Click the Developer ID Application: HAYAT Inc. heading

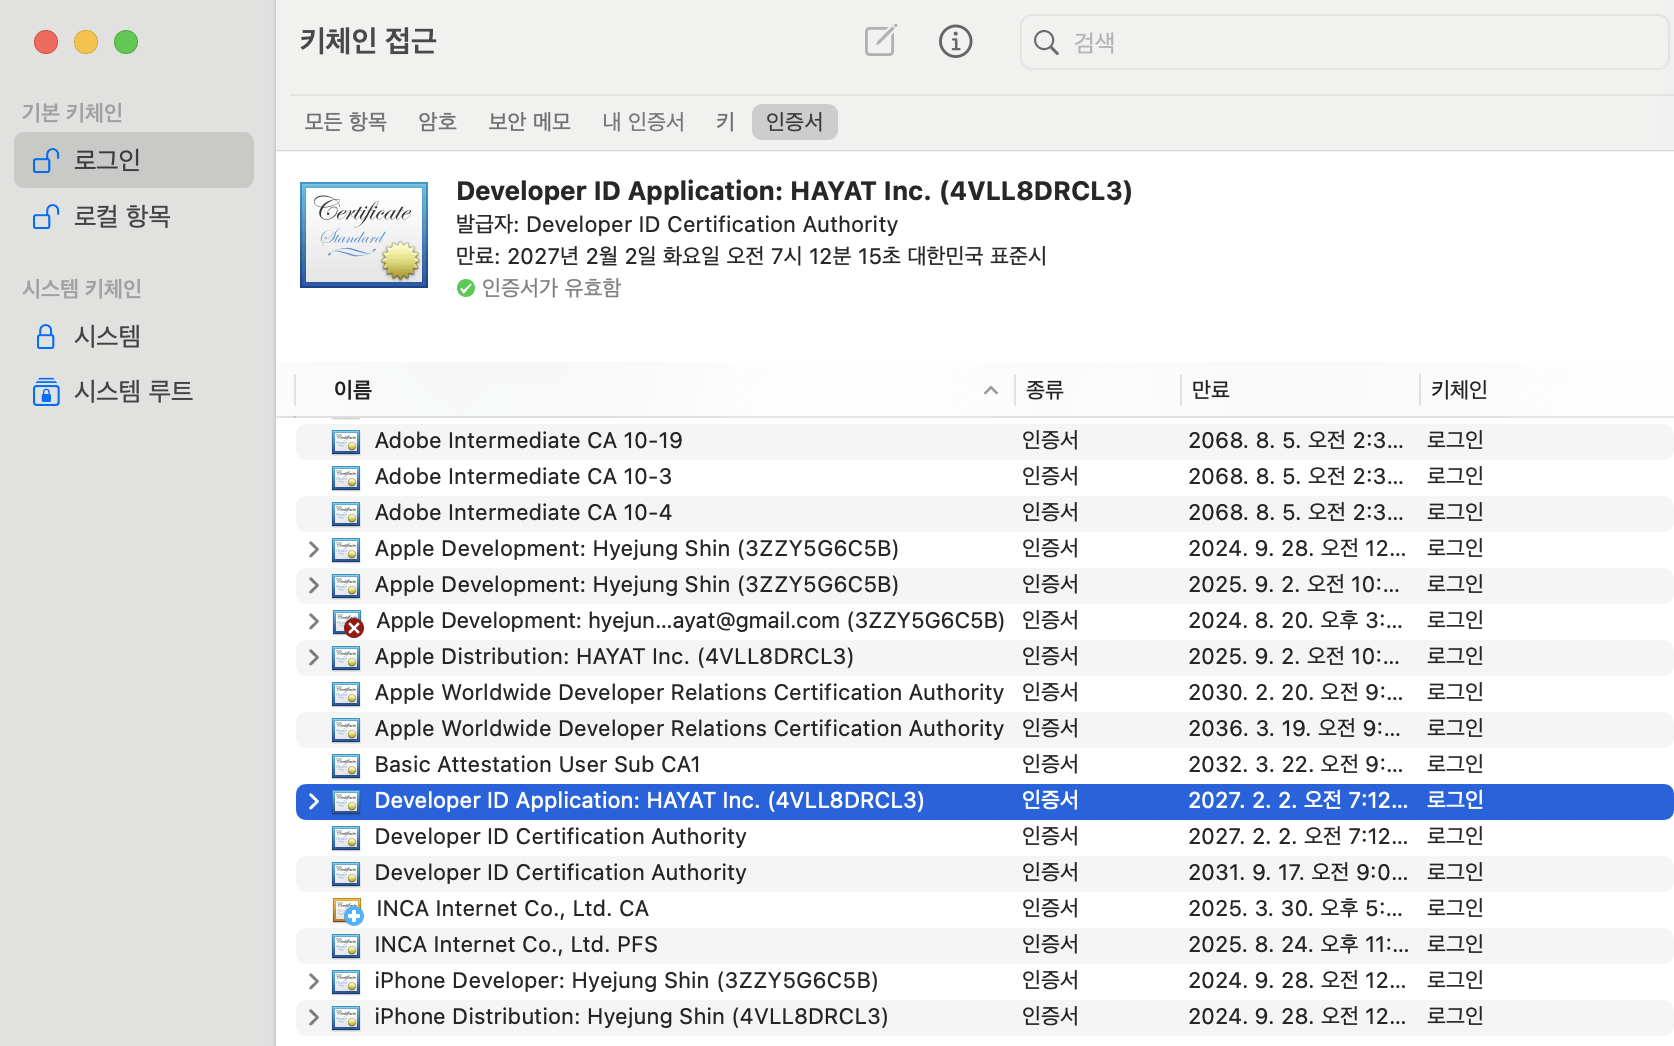click(x=794, y=191)
